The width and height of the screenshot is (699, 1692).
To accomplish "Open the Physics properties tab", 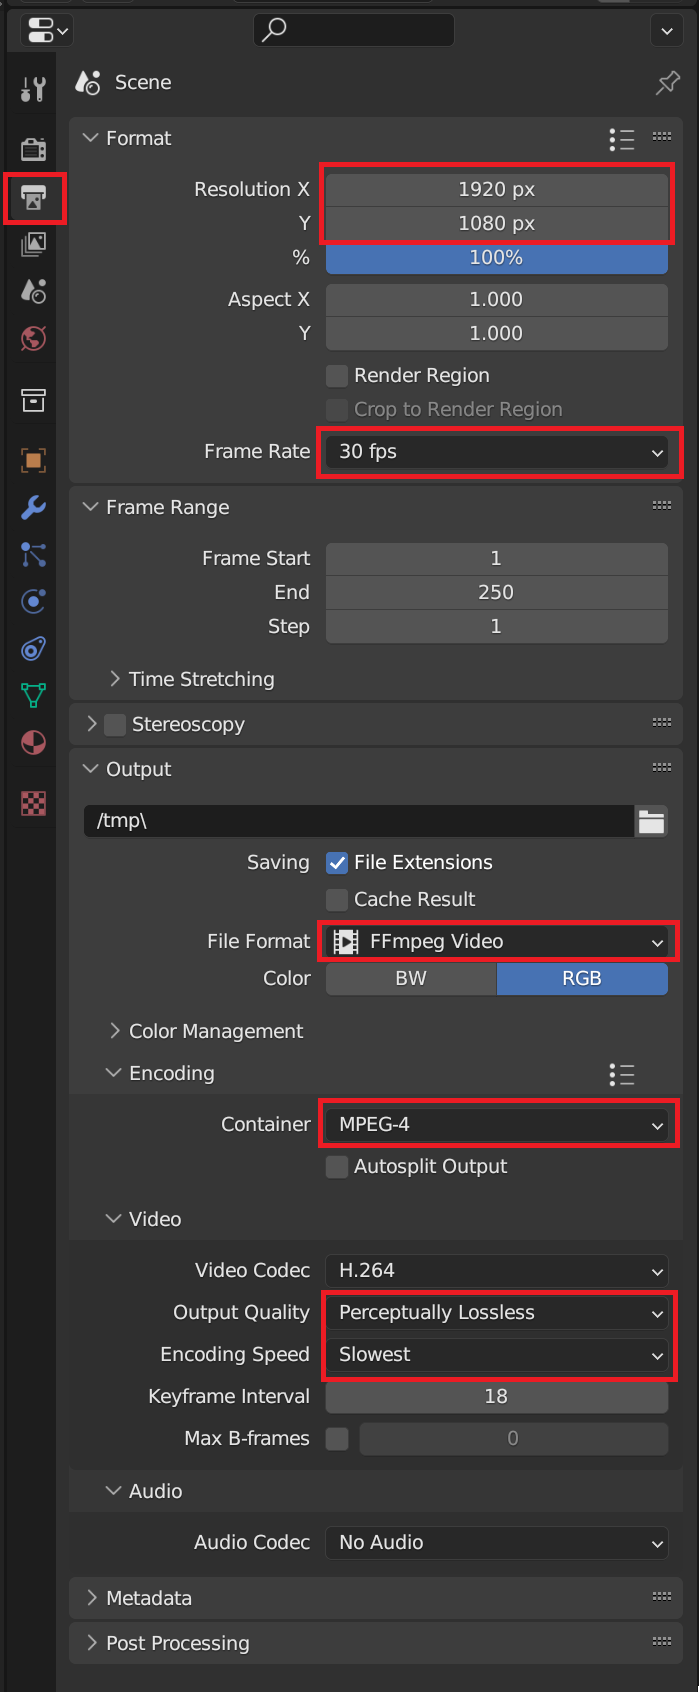I will [33, 601].
